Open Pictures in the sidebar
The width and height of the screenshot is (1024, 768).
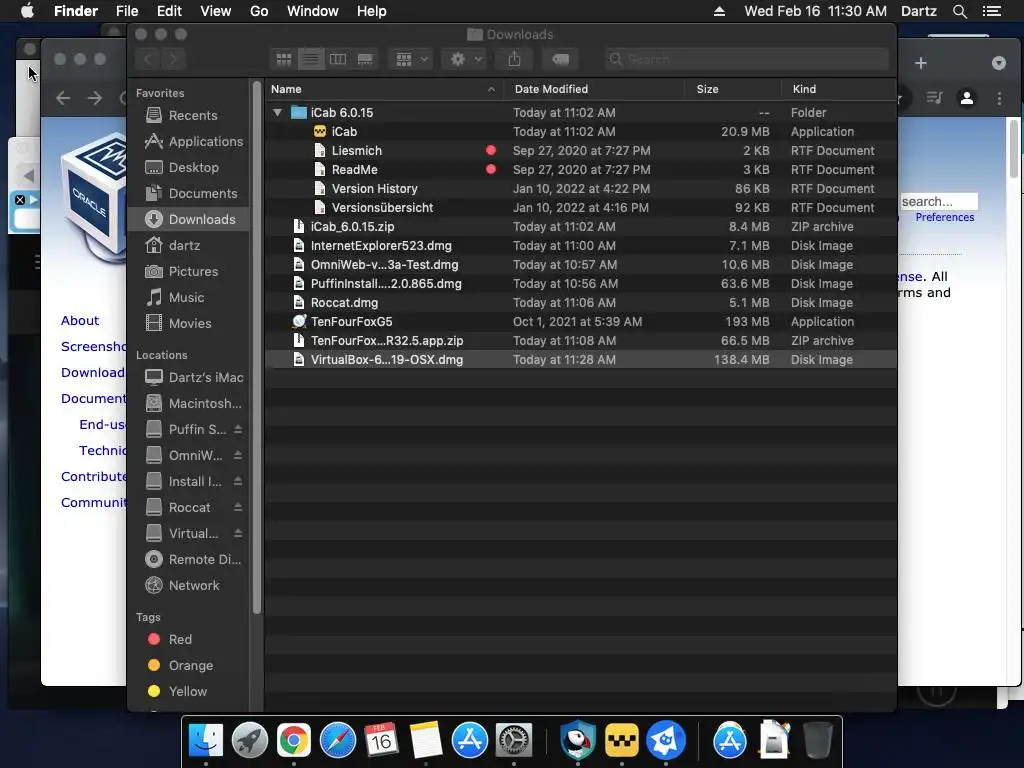(x=189, y=271)
